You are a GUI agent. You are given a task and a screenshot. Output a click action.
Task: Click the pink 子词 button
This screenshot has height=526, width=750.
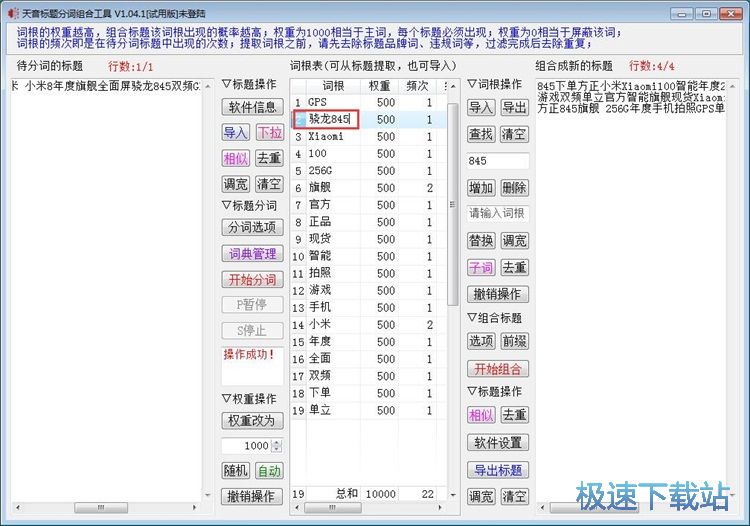(x=481, y=267)
